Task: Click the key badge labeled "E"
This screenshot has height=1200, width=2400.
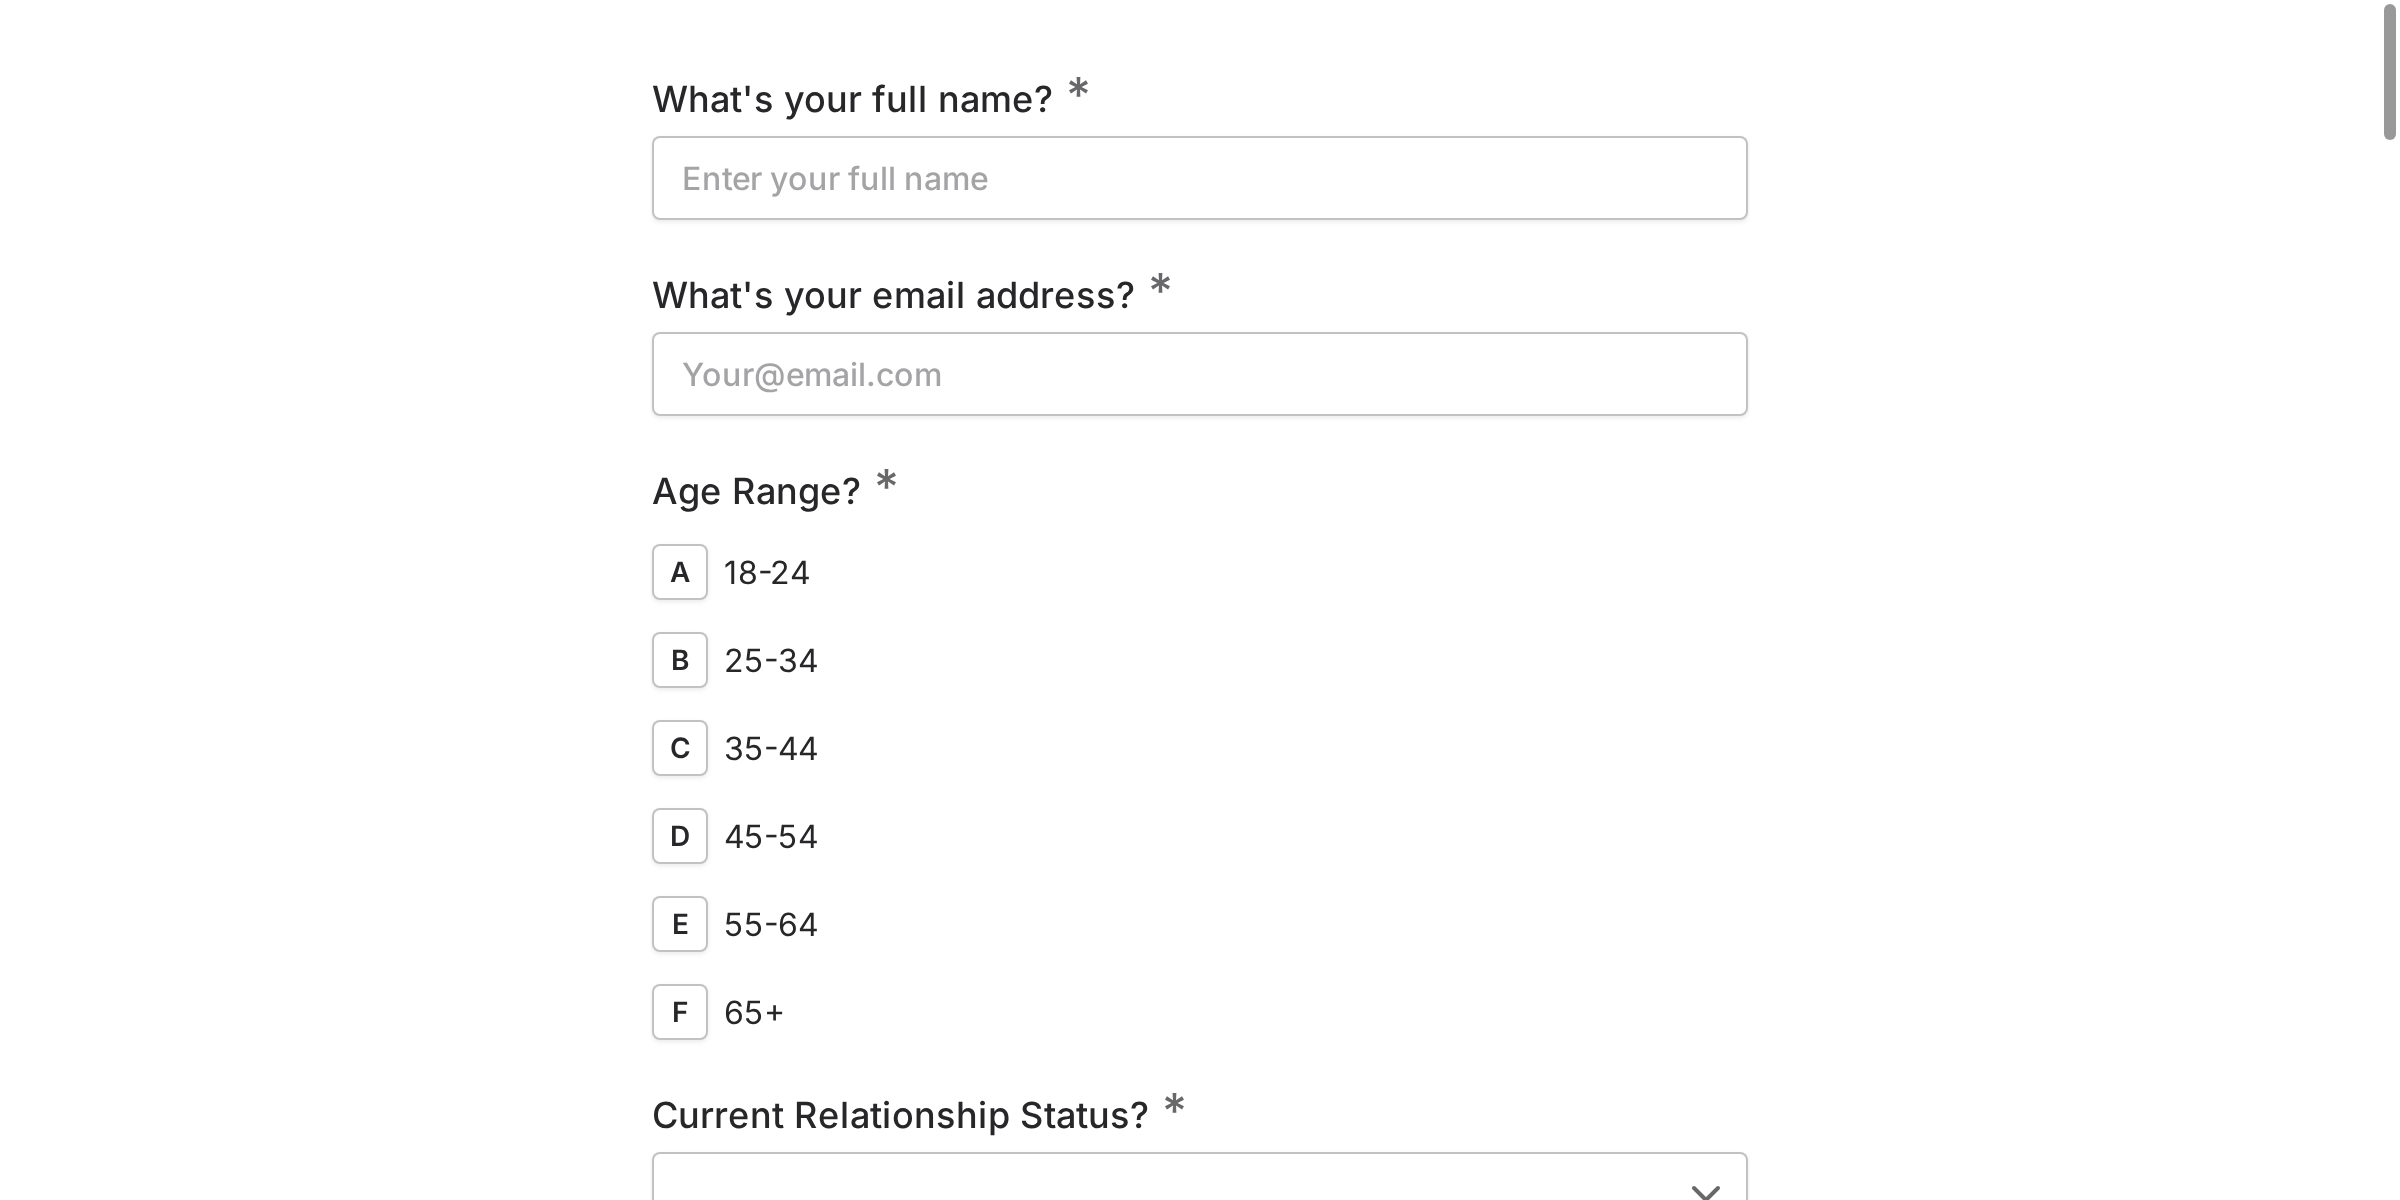Action: 679,924
